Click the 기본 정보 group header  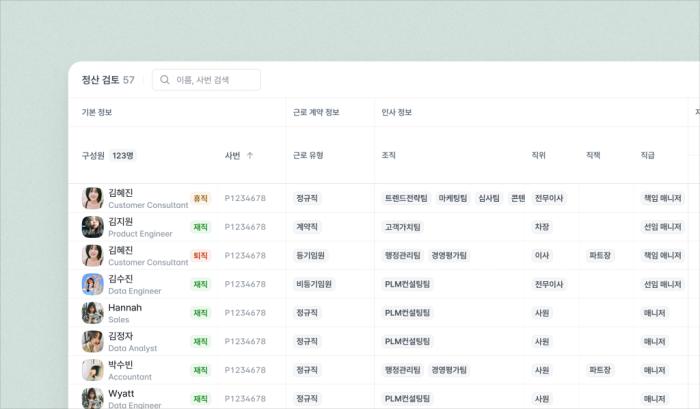(x=96, y=113)
